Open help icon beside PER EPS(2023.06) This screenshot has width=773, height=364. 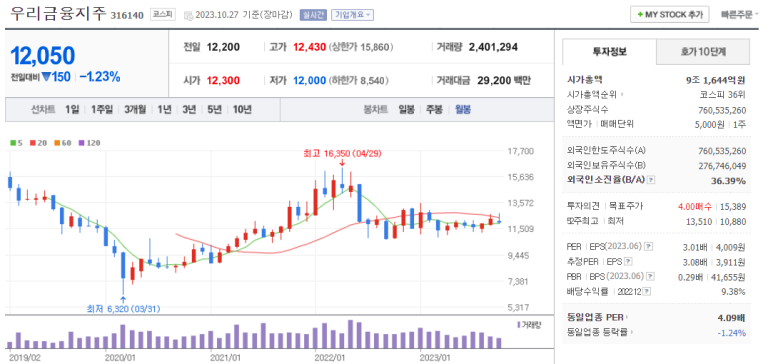tap(648, 246)
